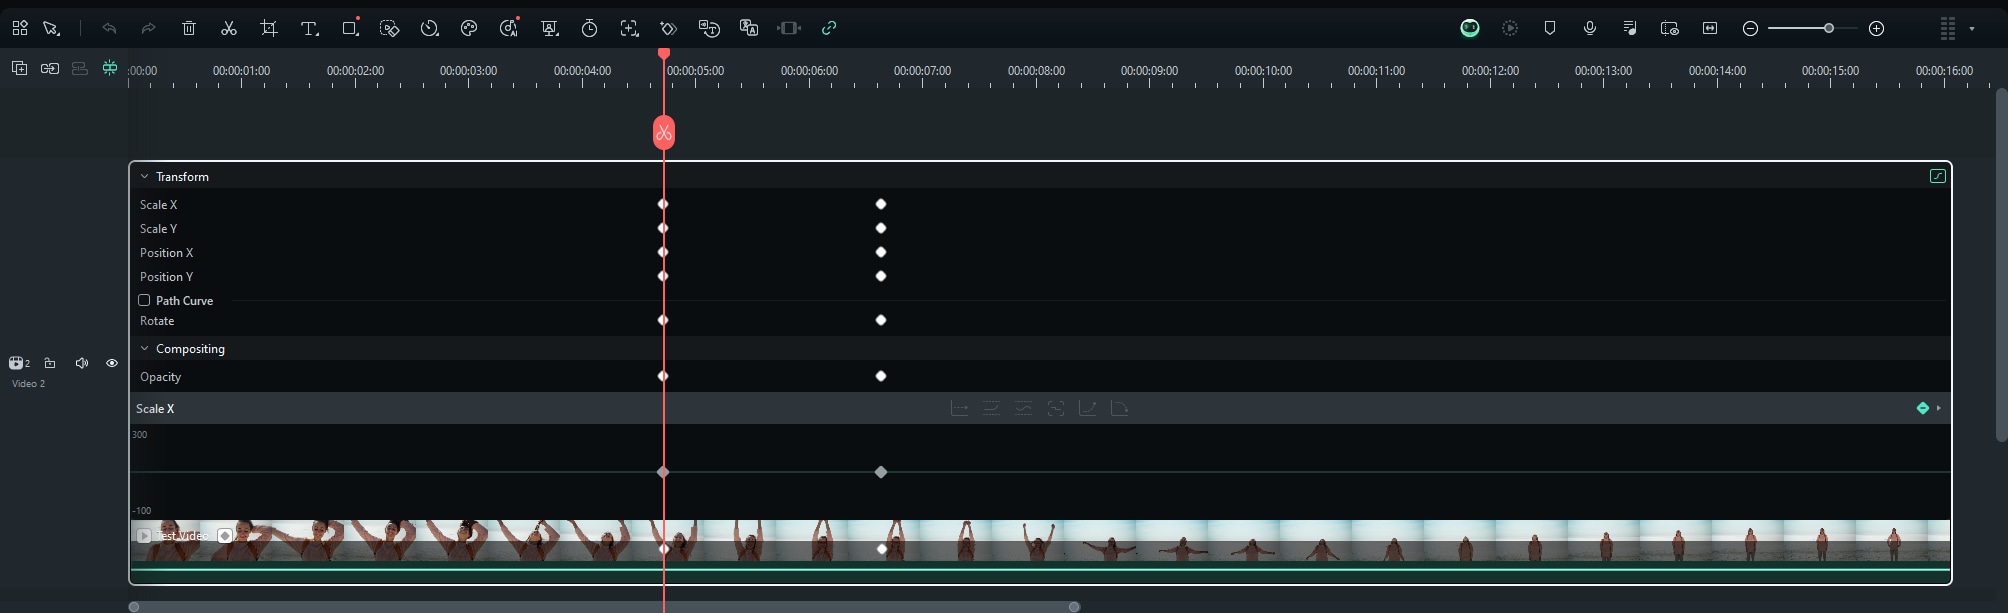The width and height of the screenshot is (2008, 613).
Task: Open the AI translation icon
Action: click(x=749, y=28)
